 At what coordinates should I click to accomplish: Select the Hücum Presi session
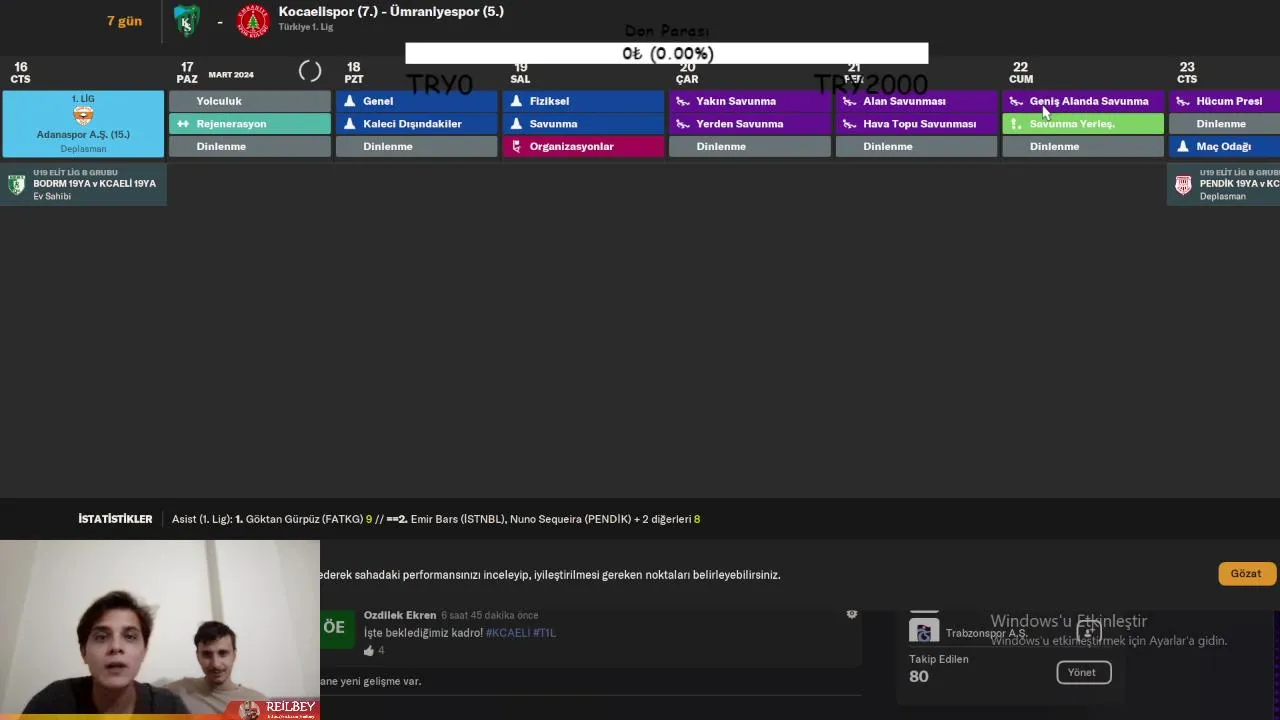click(x=1225, y=101)
